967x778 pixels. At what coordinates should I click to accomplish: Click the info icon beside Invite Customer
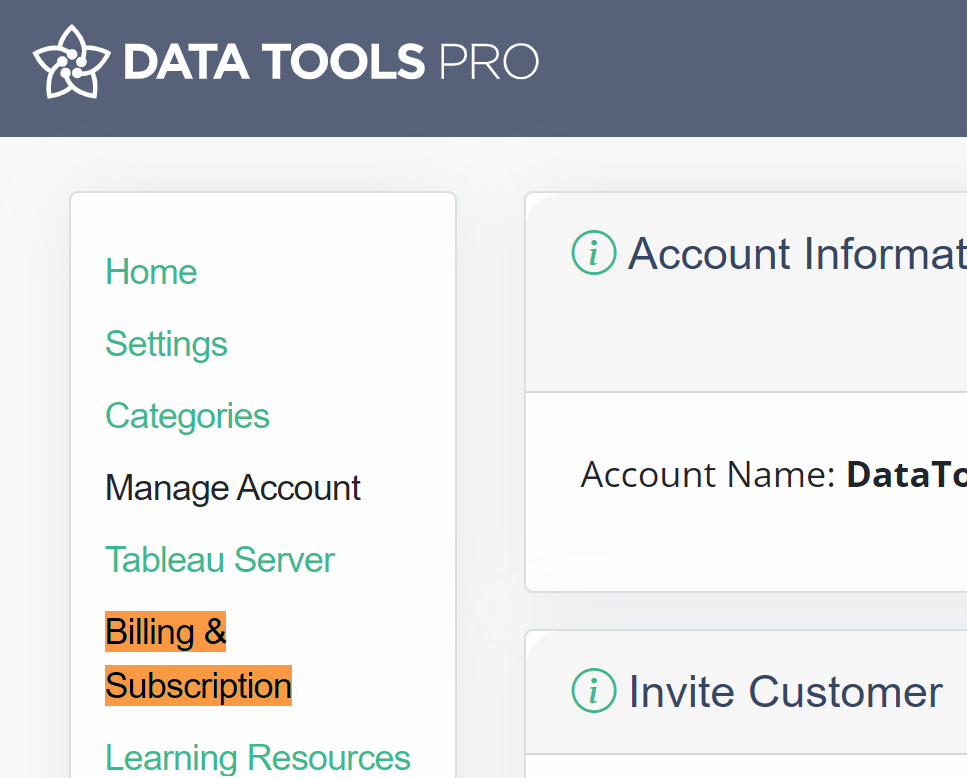click(x=594, y=690)
